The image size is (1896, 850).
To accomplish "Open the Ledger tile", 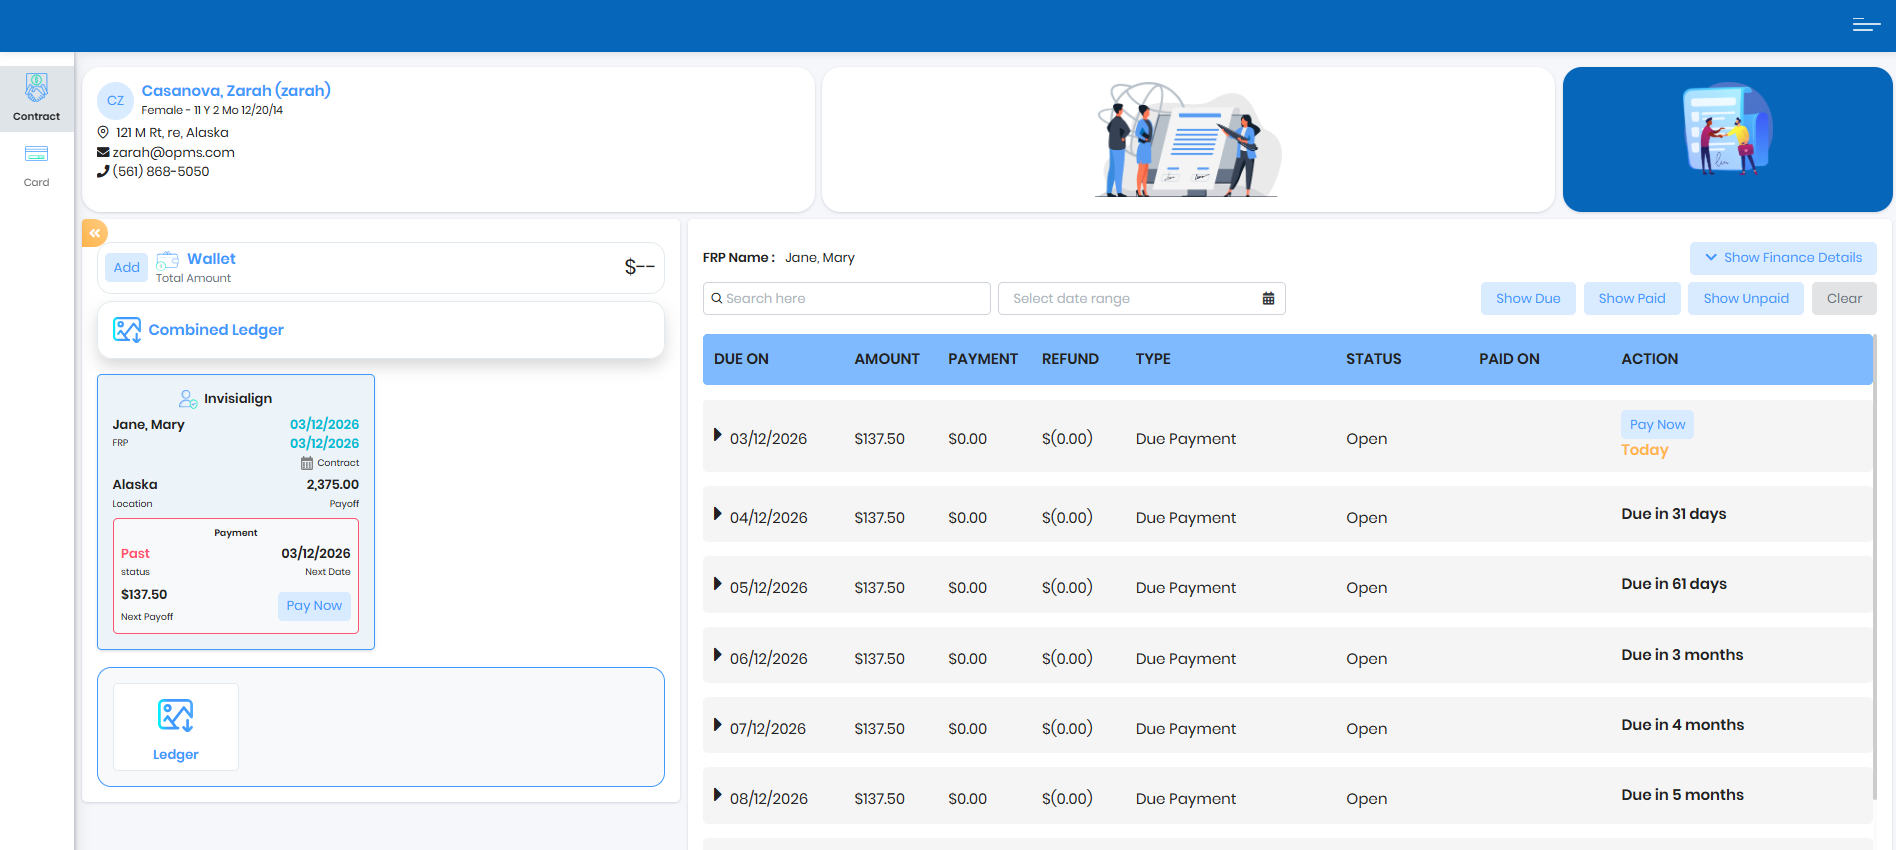I will [176, 727].
